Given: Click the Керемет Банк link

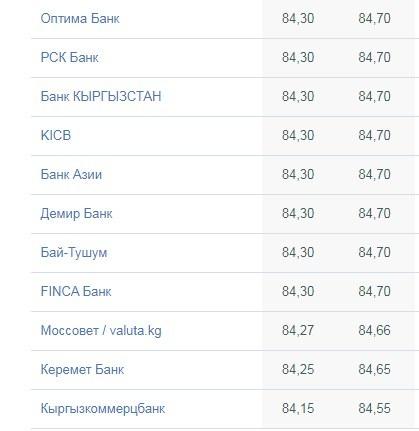Looking at the screenshot, I should [x=82, y=369].
